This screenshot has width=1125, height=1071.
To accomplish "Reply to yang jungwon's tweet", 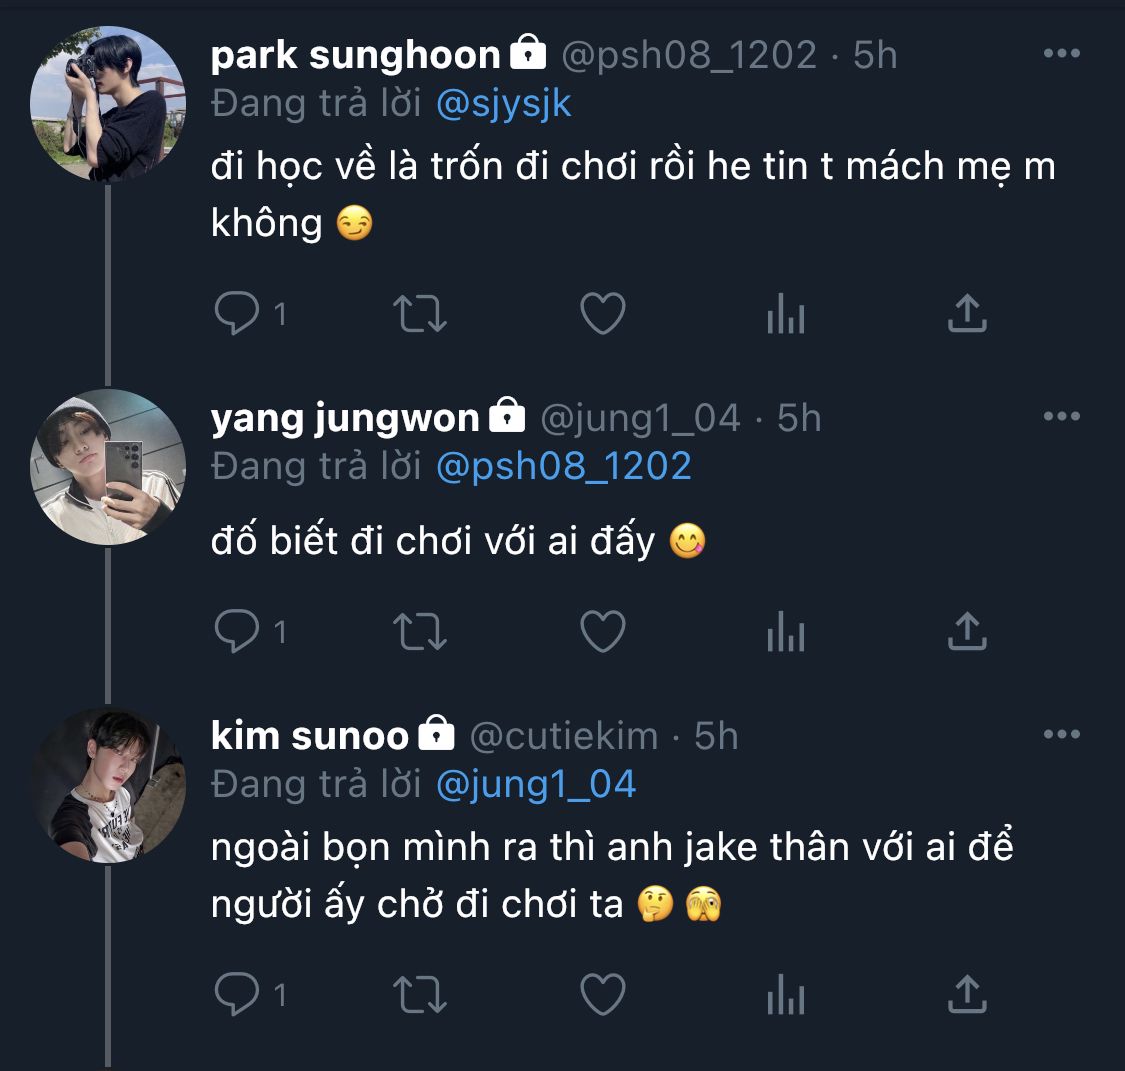I will [237, 632].
